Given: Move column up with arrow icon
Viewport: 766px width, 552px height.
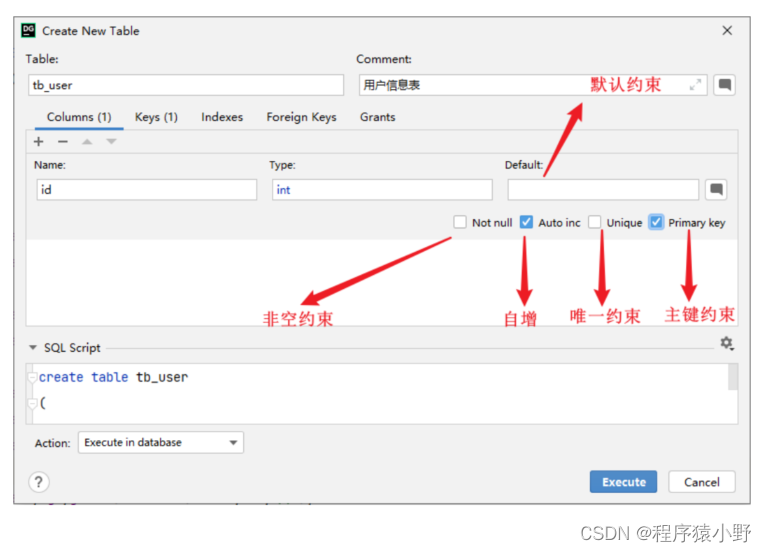Looking at the screenshot, I should point(87,142).
